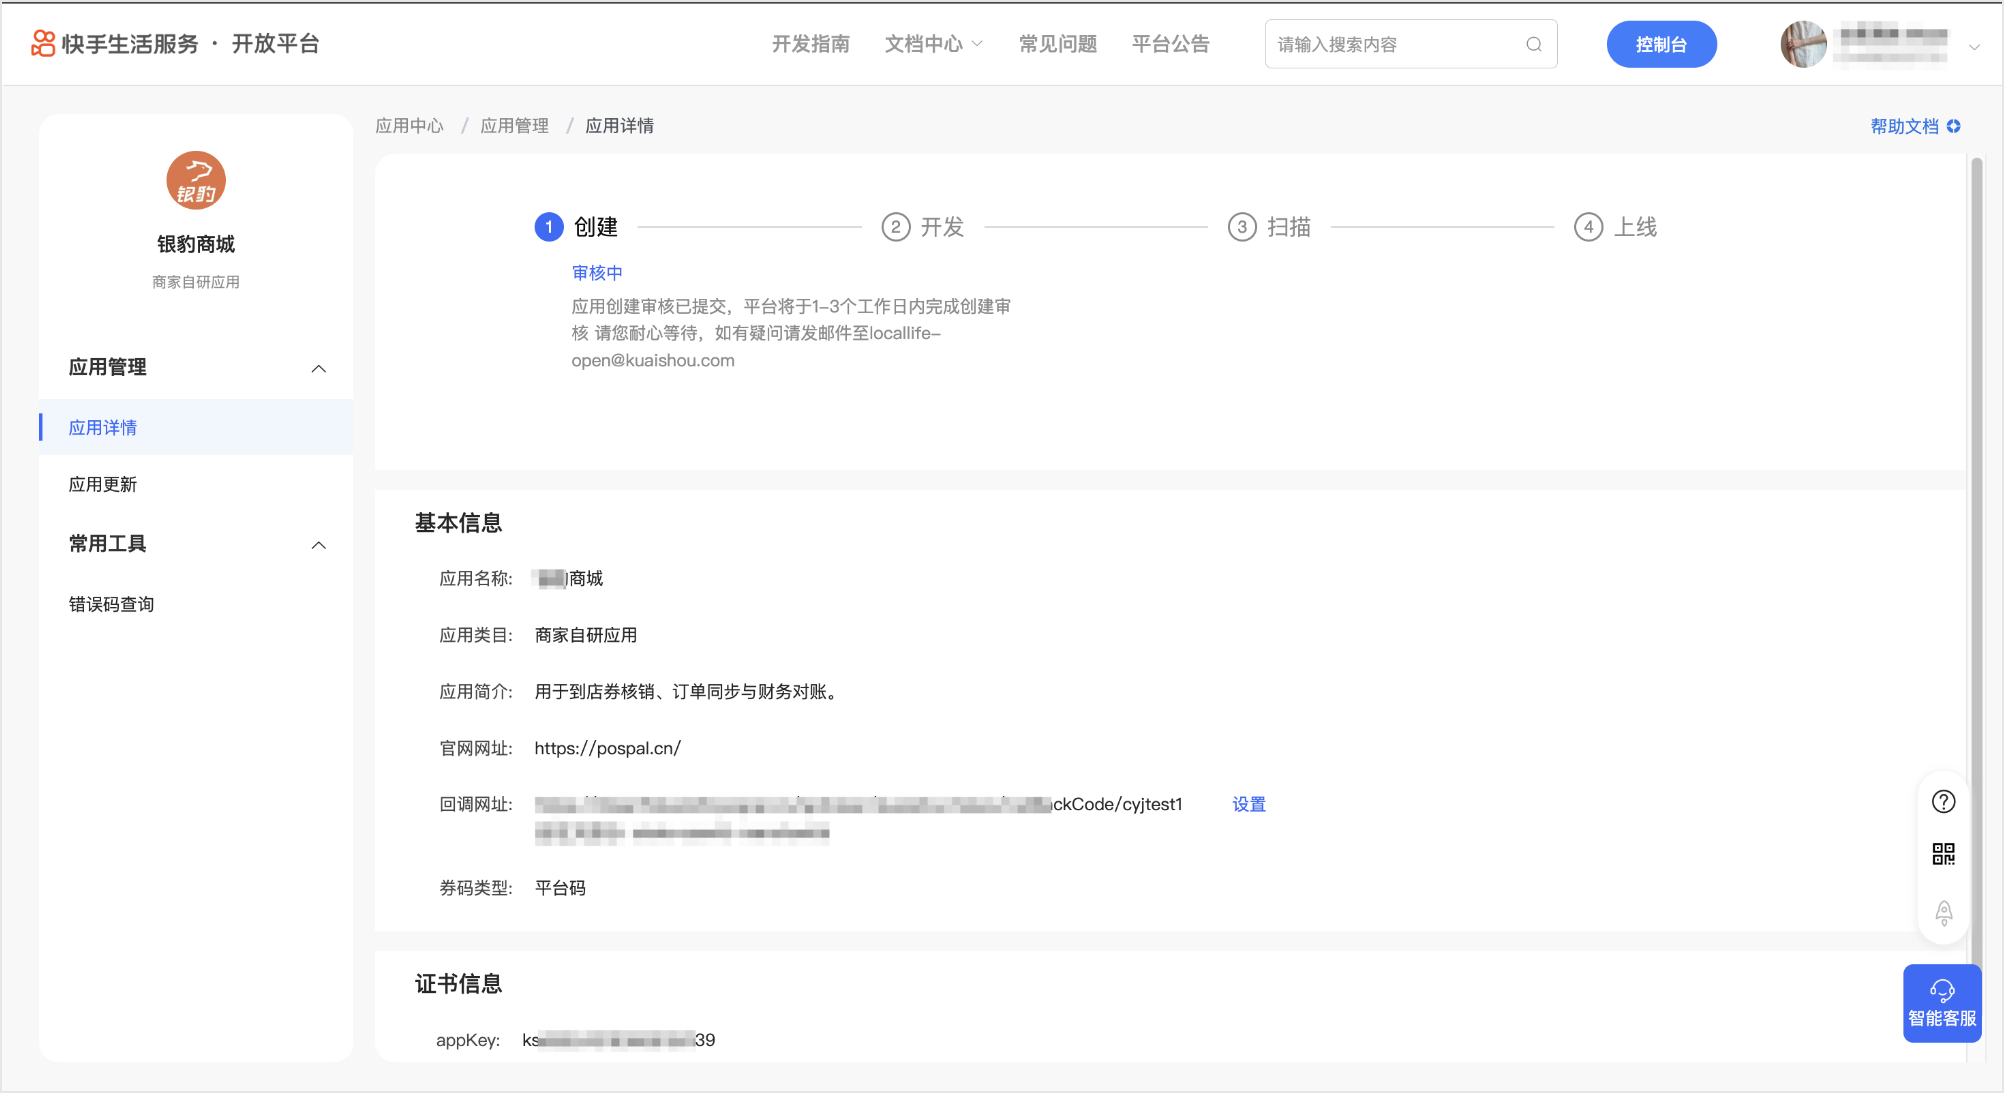Viewport: 2005px width, 1094px height.
Task: Show the QR code icon
Action: pyautogui.click(x=1943, y=854)
